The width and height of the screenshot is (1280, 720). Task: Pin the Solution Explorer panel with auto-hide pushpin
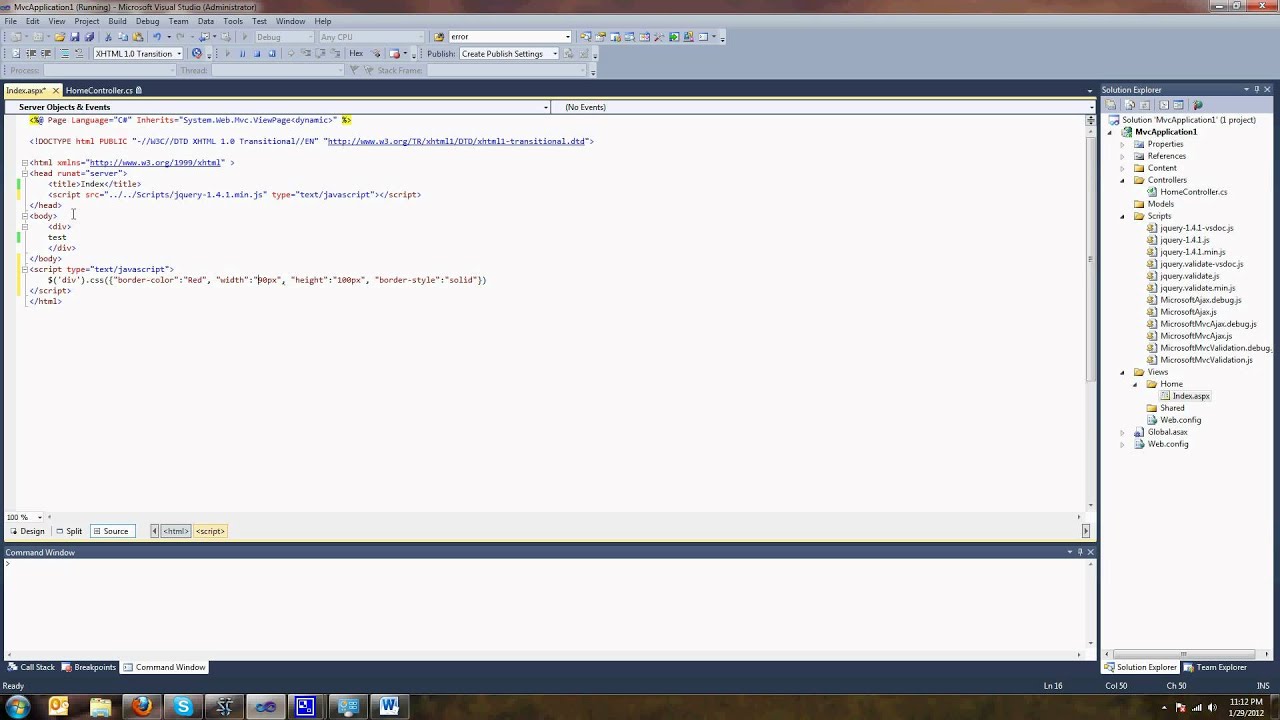pyautogui.click(x=1257, y=90)
